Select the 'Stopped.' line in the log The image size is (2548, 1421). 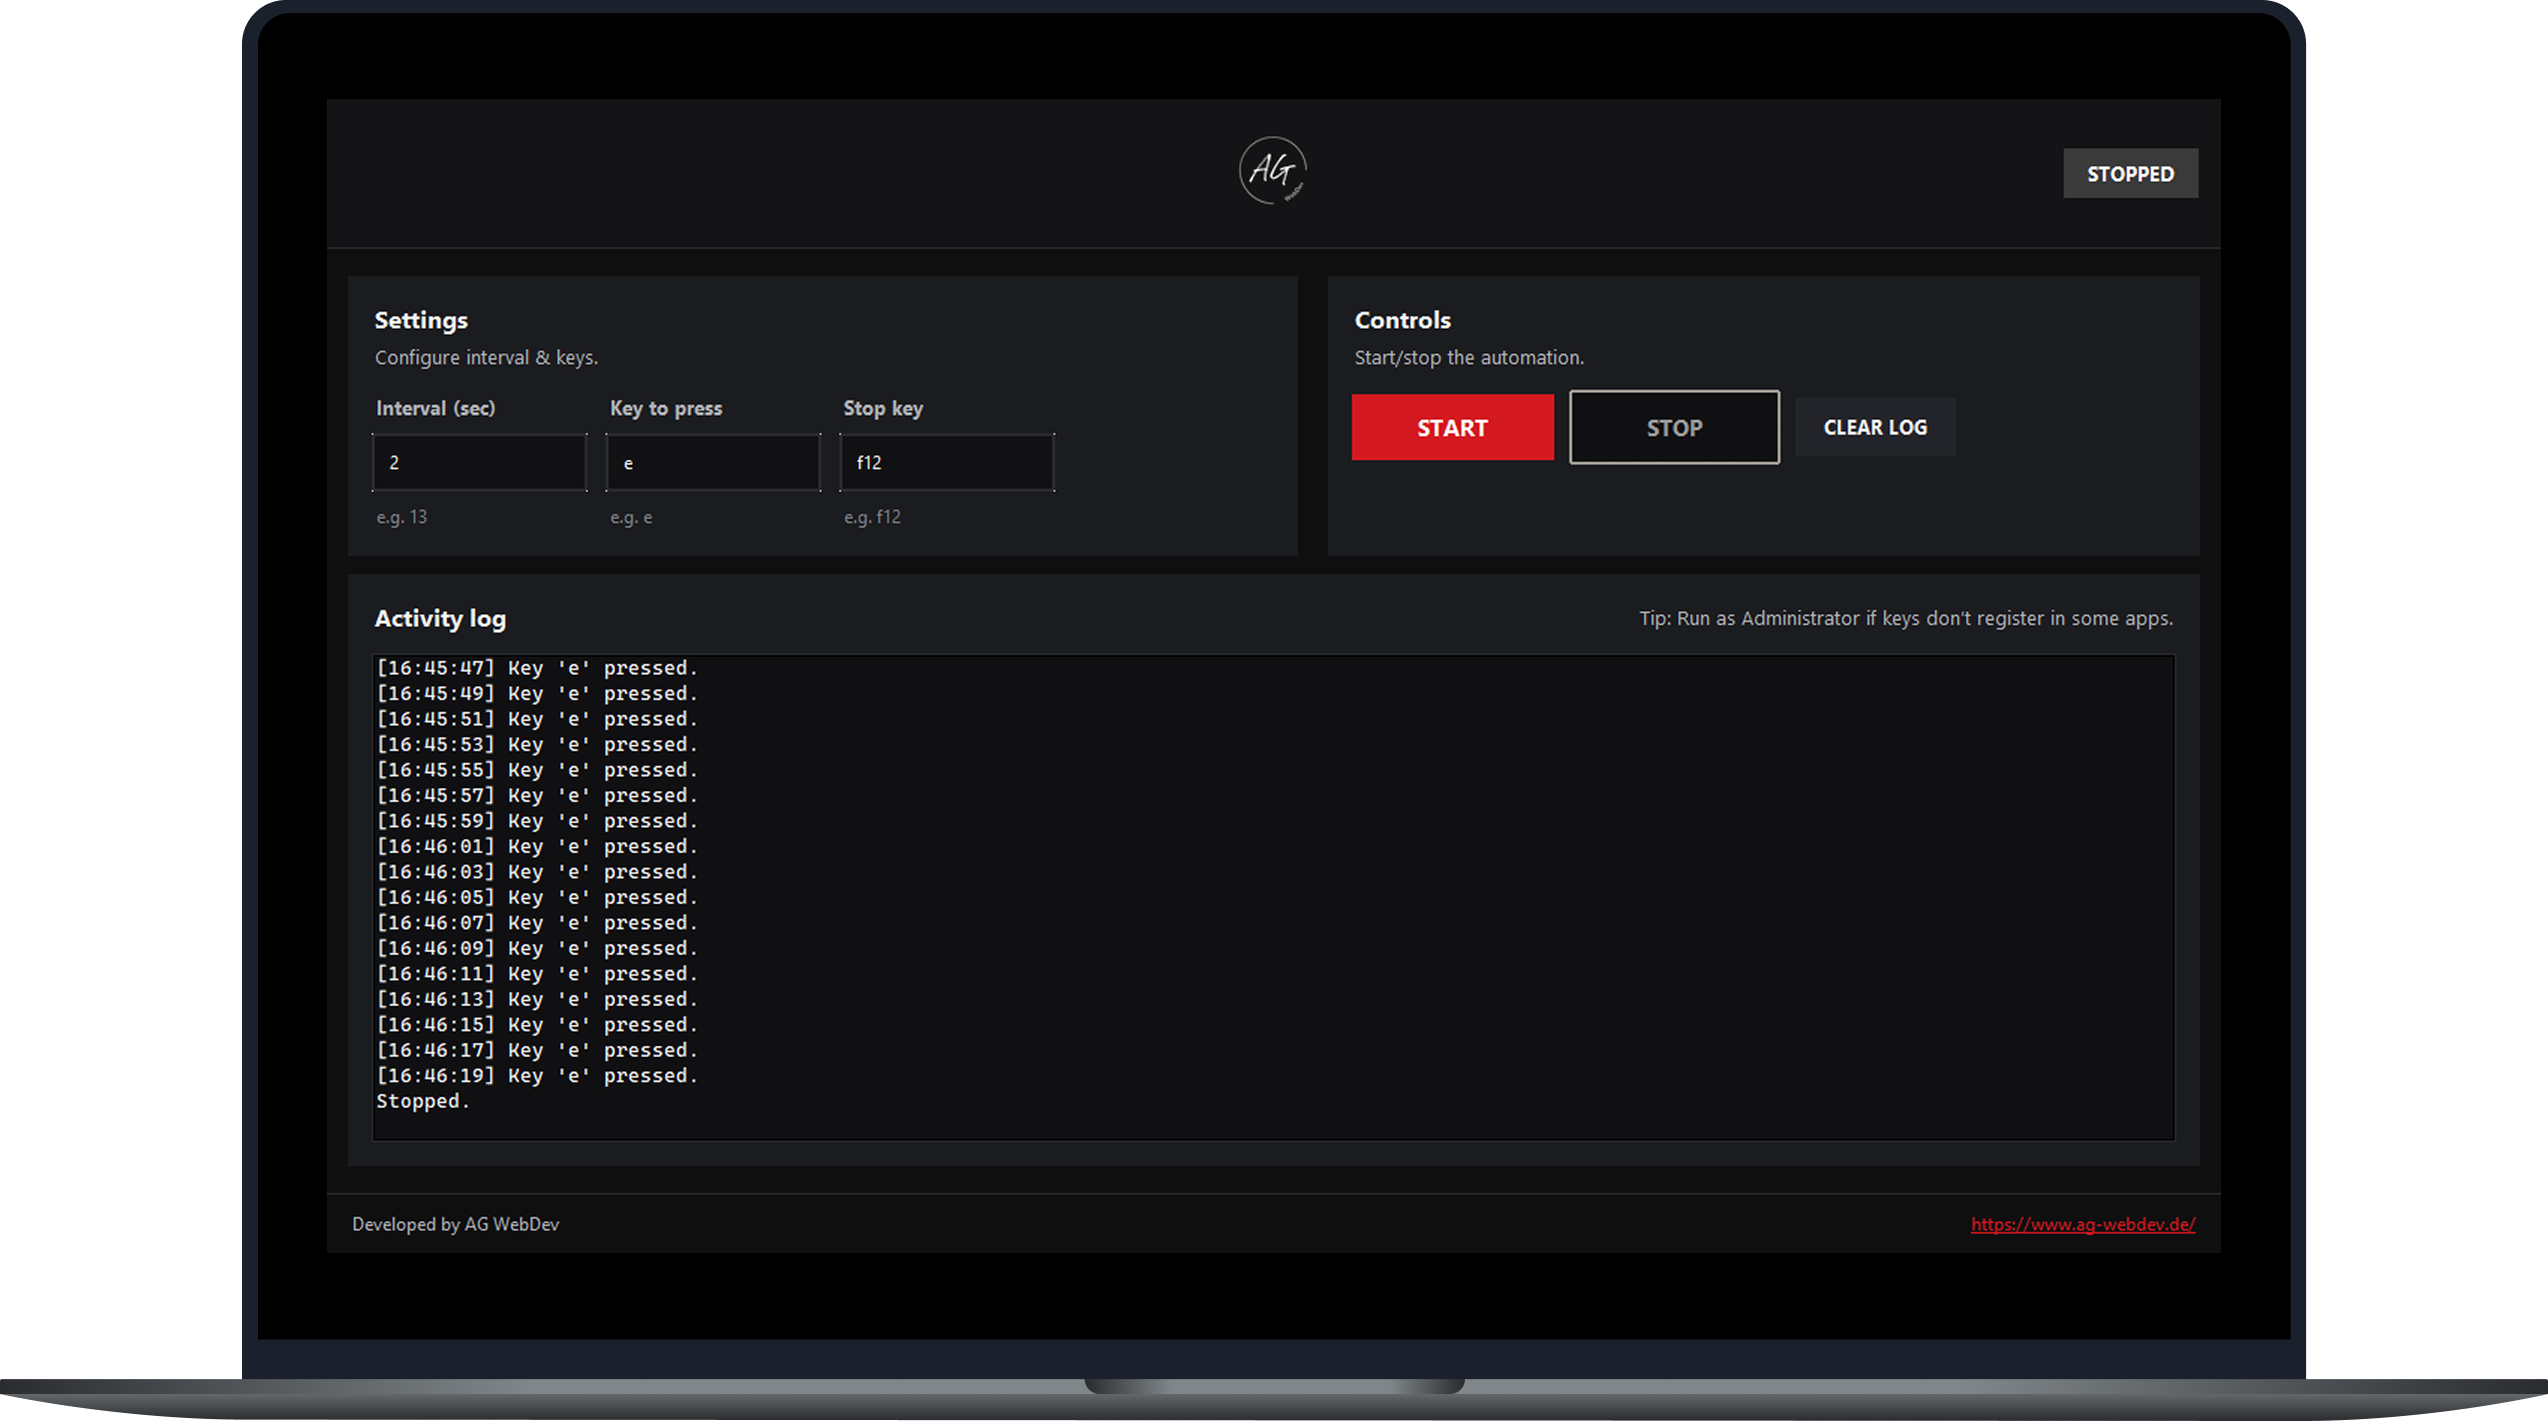tap(422, 1100)
